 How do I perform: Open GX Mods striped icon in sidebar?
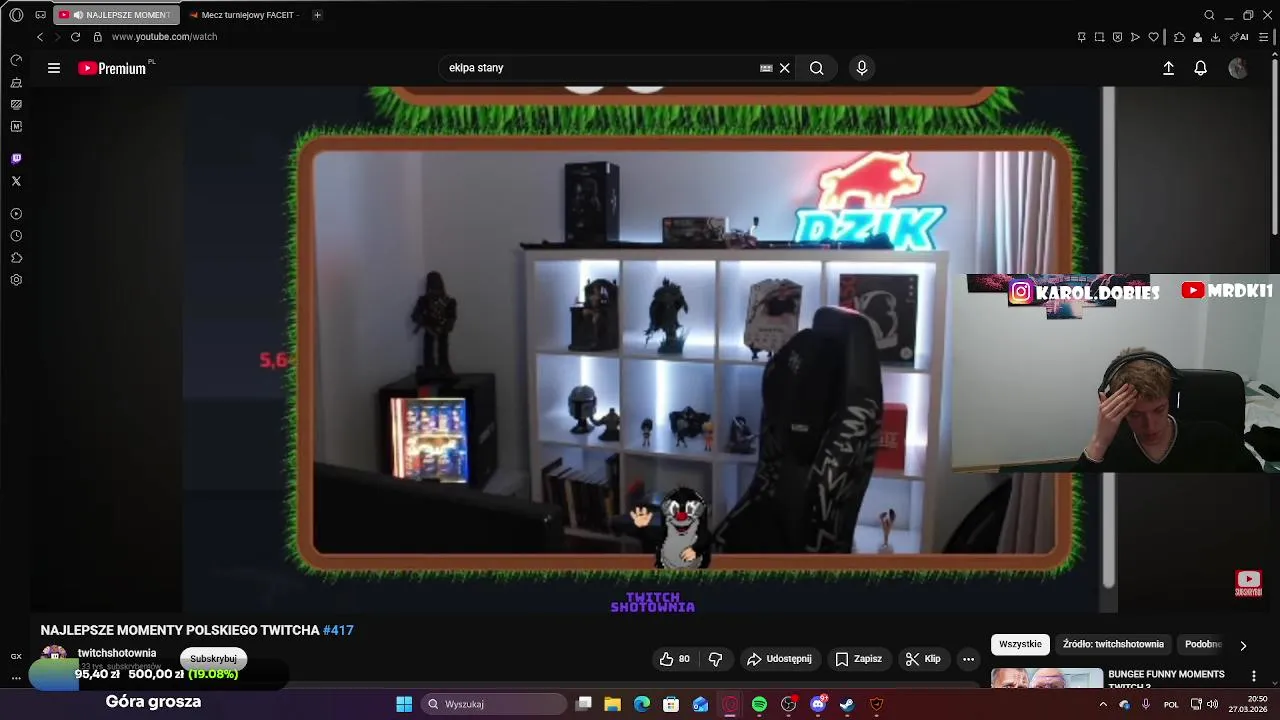16,105
